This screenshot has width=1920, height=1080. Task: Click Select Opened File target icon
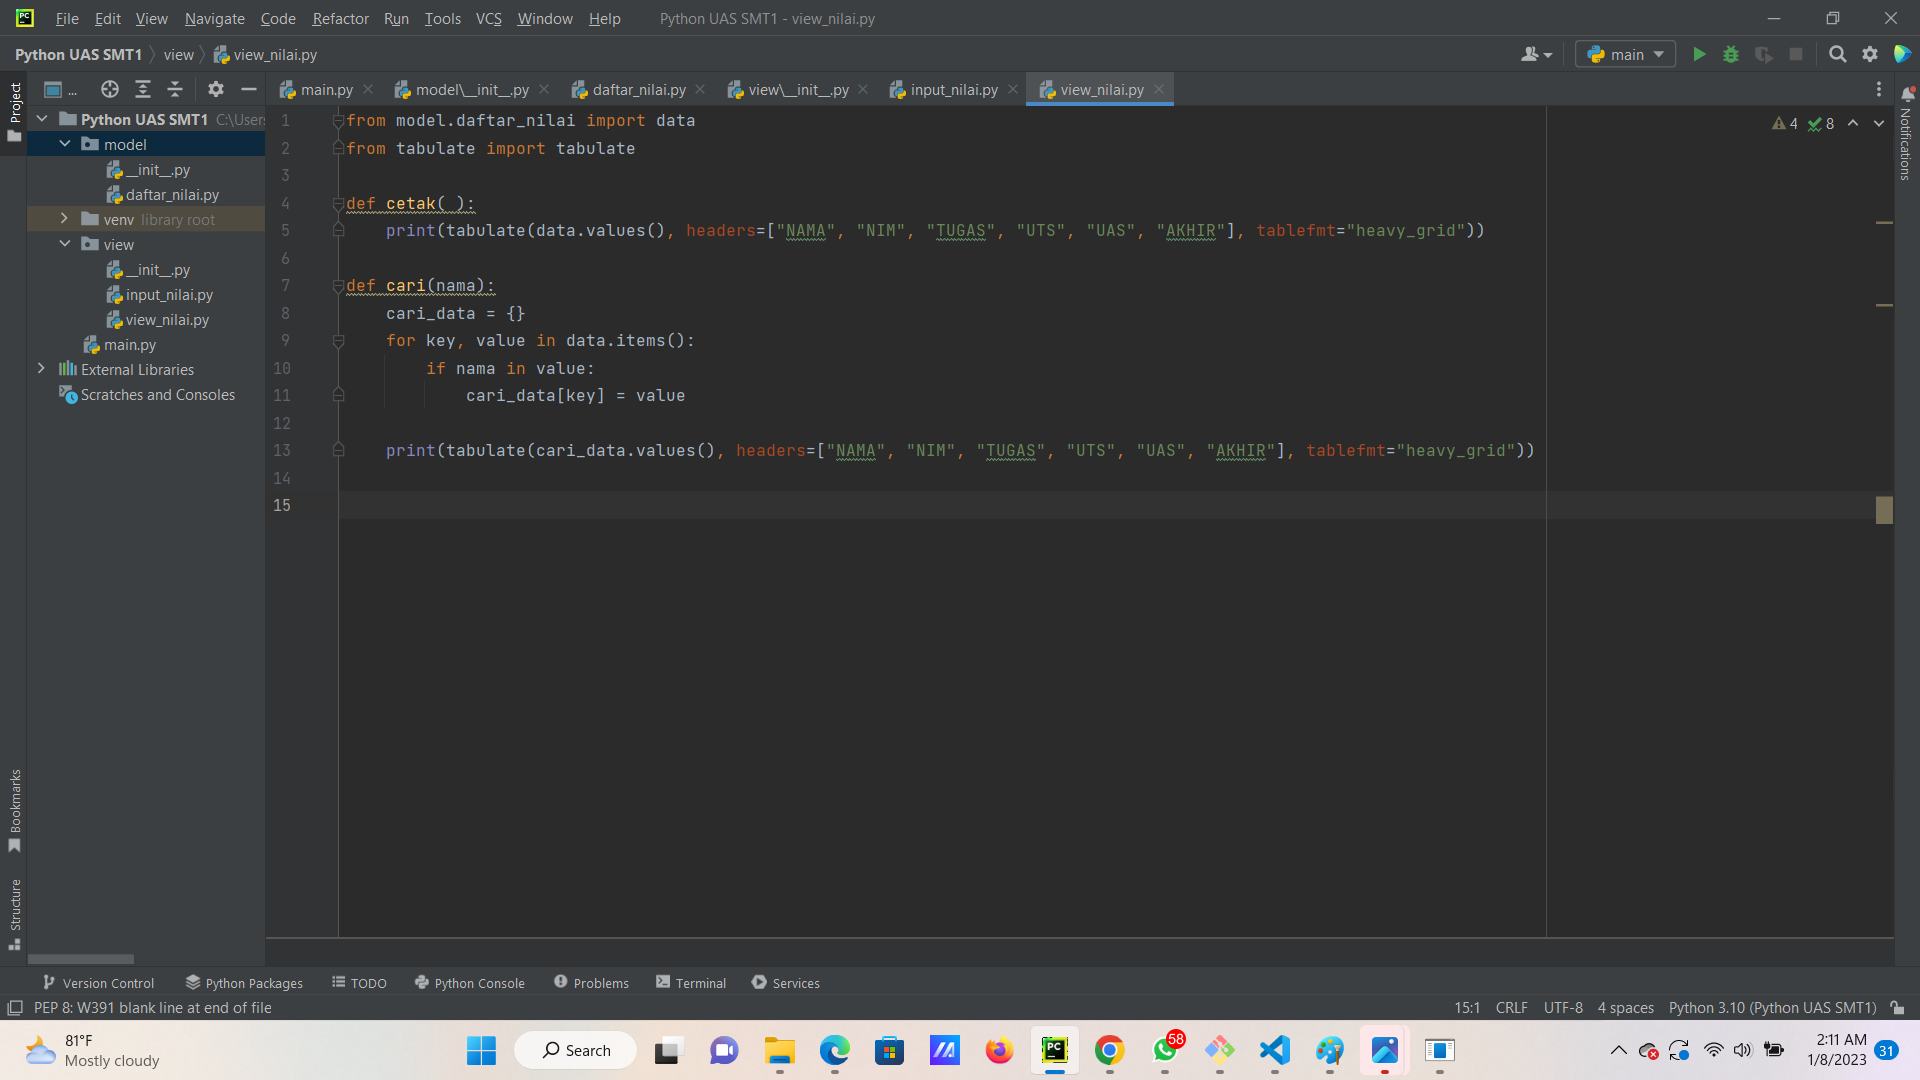click(110, 90)
